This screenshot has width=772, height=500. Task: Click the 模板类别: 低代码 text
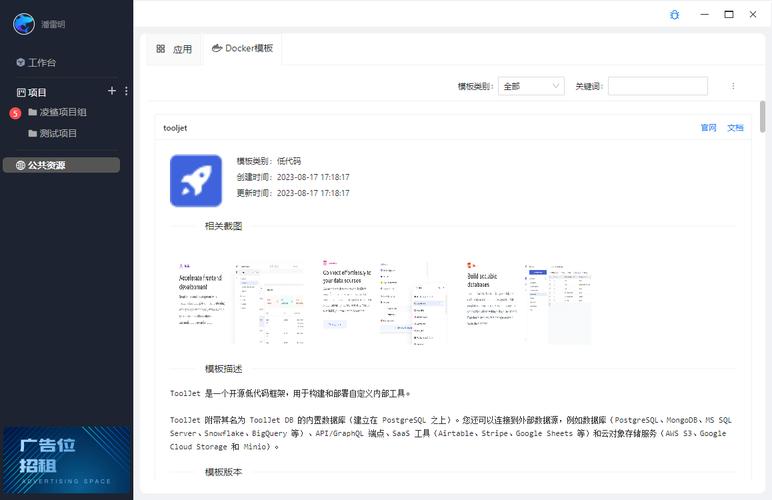(x=268, y=161)
